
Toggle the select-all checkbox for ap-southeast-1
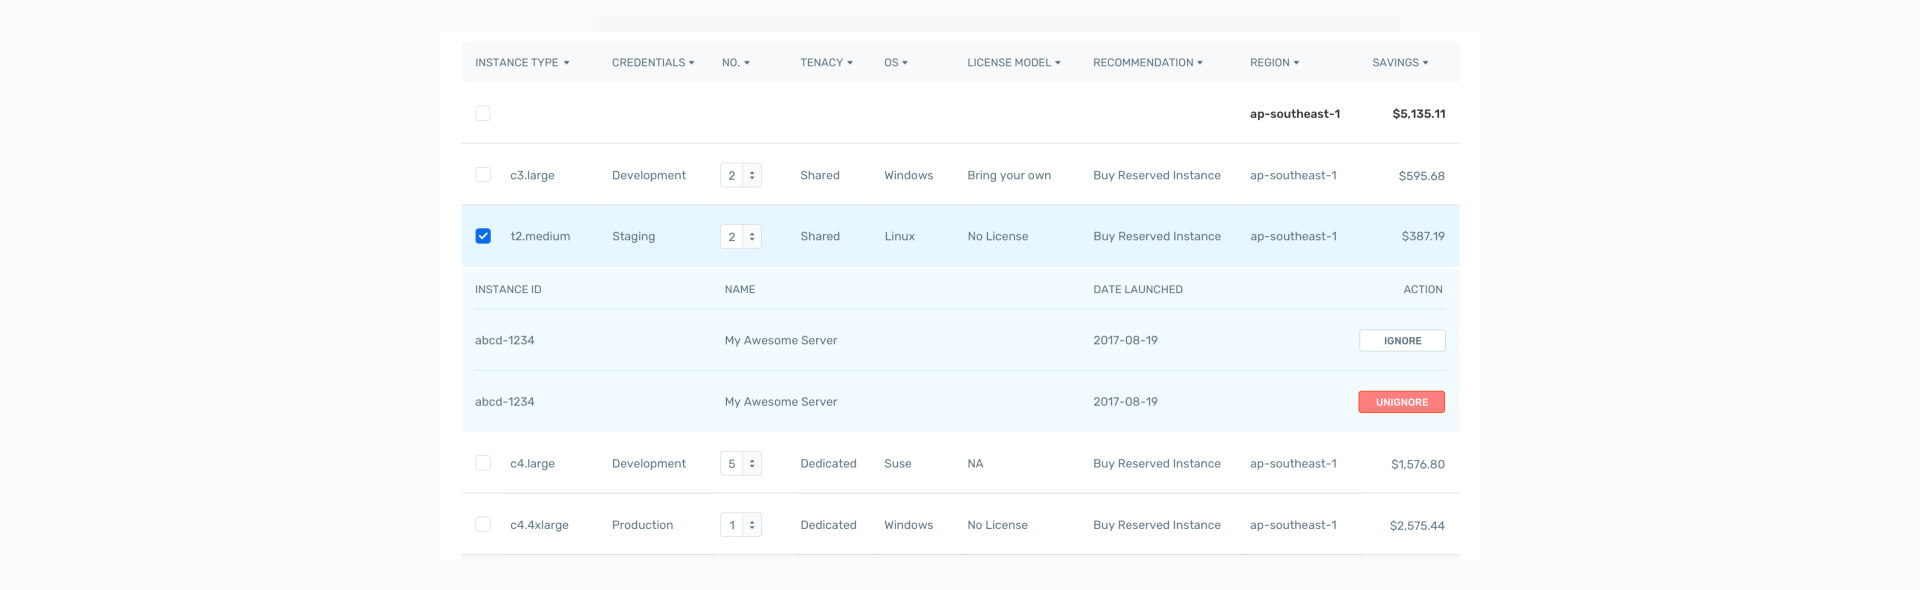(483, 114)
